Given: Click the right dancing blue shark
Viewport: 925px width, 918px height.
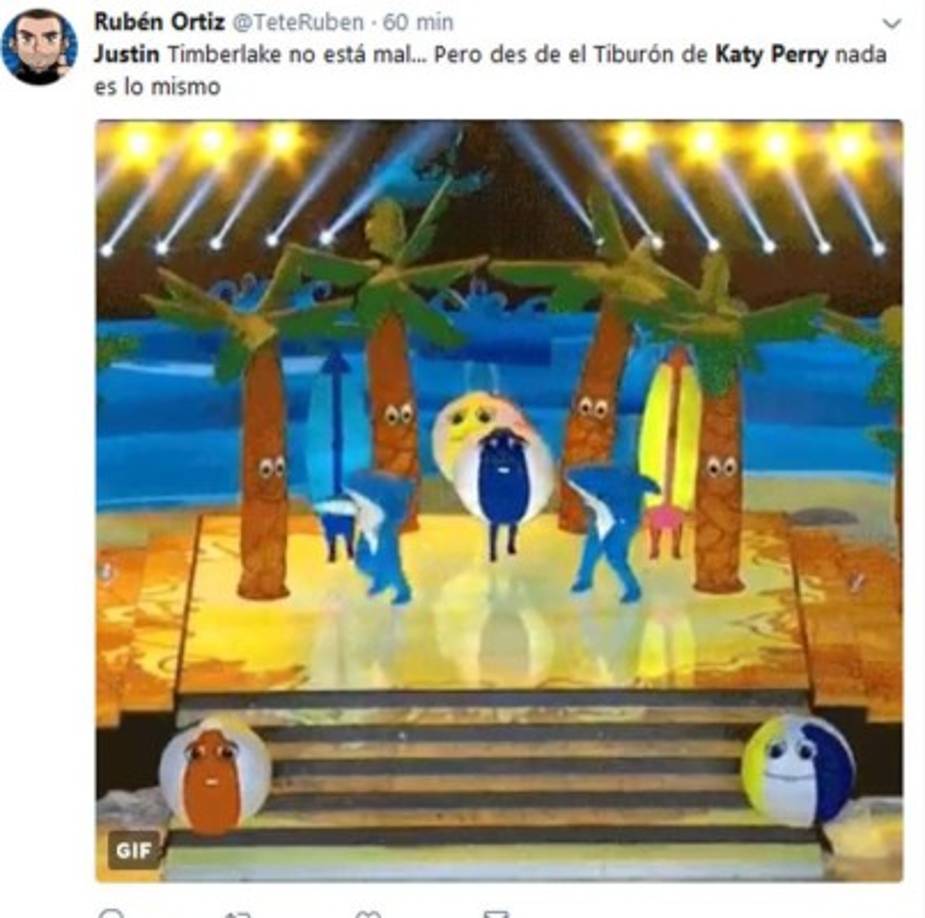Looking at the screenshot, I should click(611, 531).
